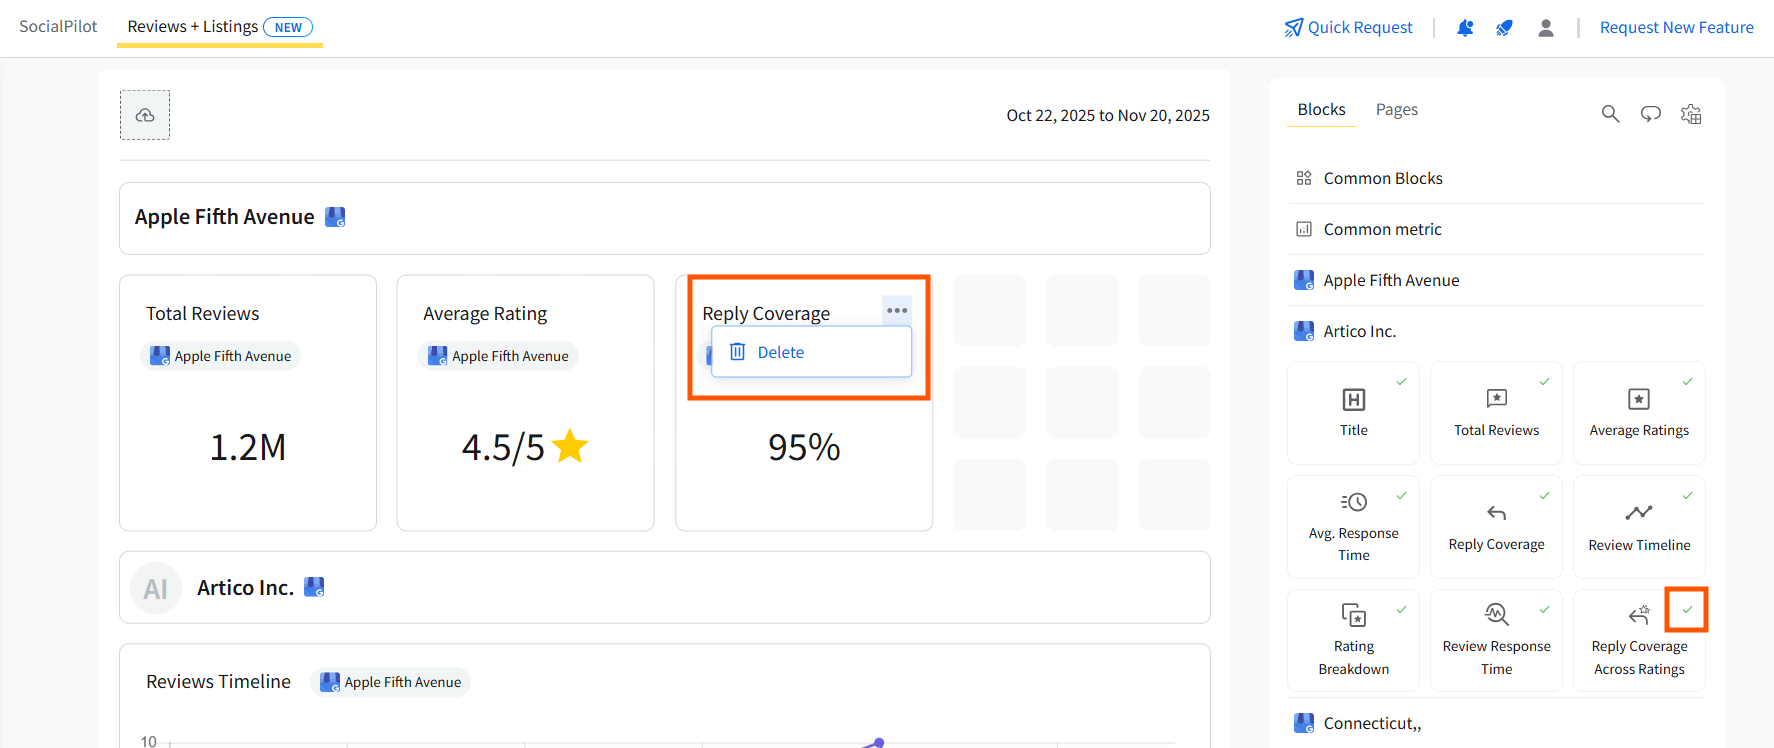Click the Average Rating card title

tap(485, 314)
